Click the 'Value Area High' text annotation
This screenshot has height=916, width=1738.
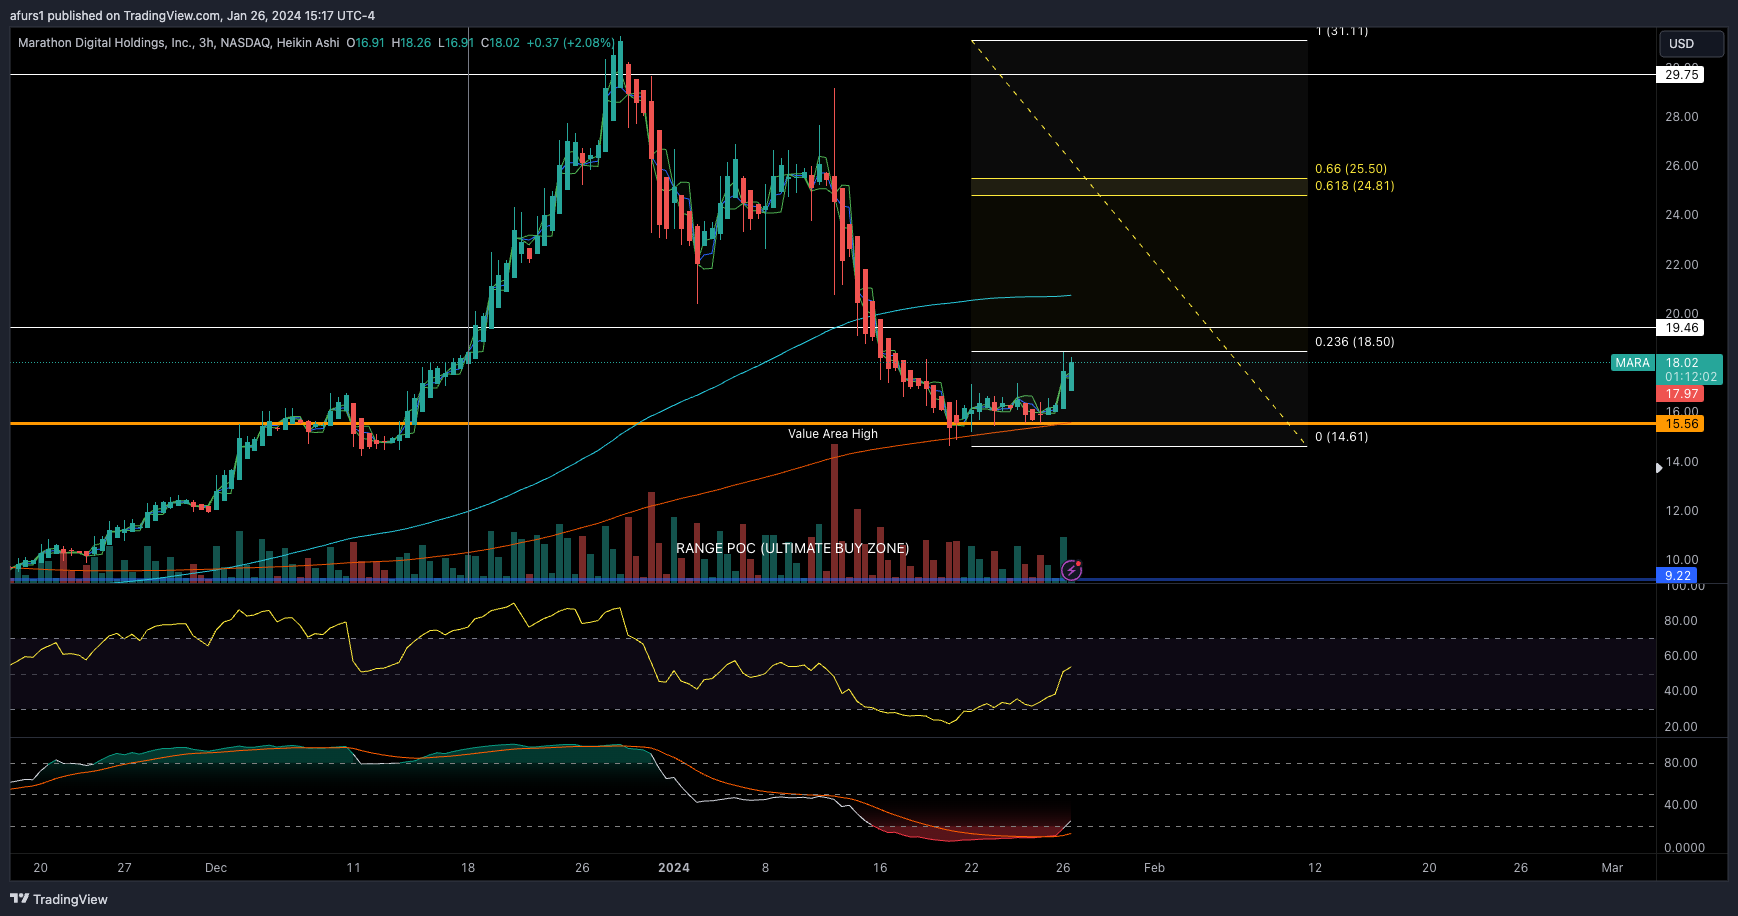[x=833, y=434]
